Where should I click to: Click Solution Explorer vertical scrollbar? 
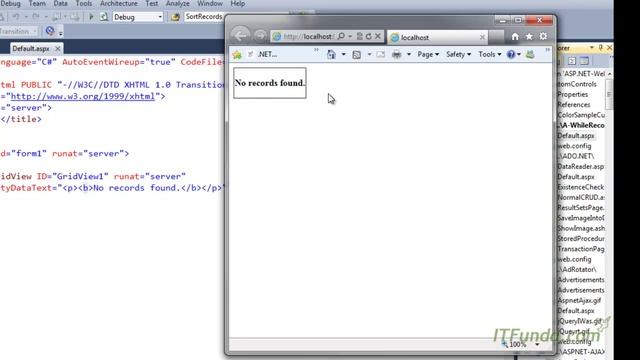point(609,94)
